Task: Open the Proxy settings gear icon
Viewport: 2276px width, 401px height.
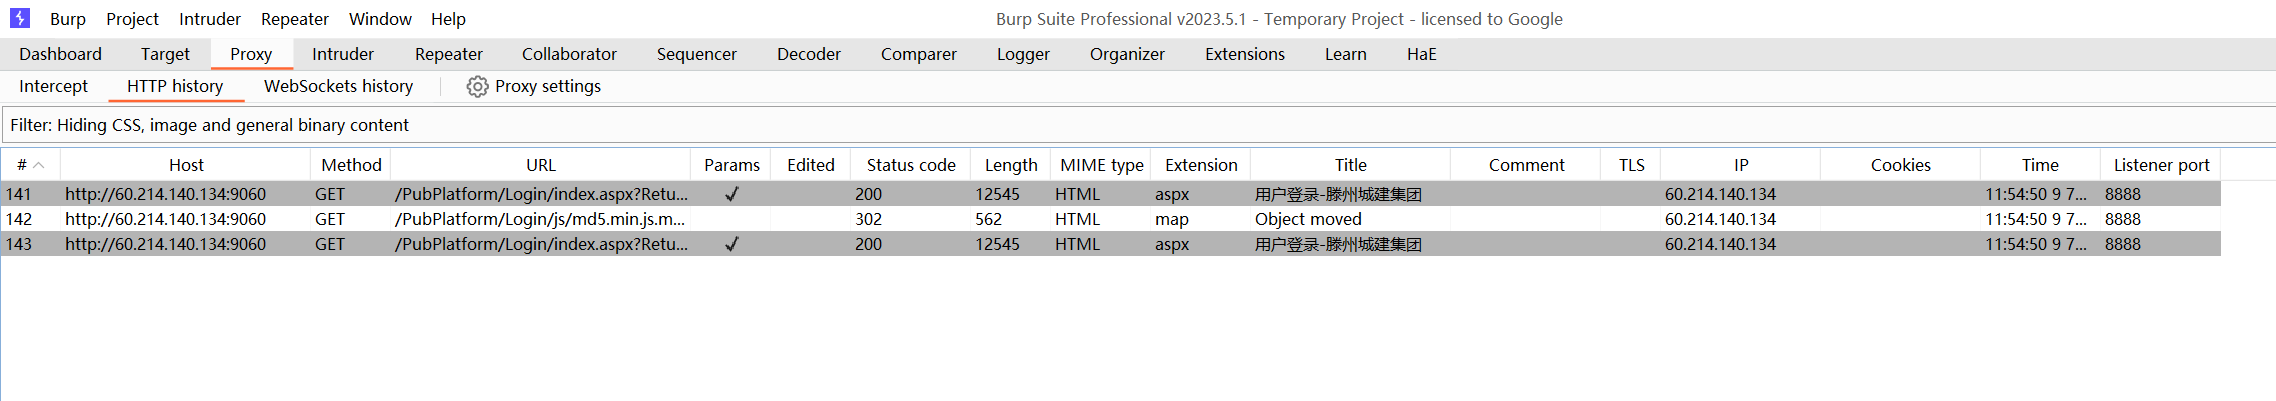Action: point(477,87)
